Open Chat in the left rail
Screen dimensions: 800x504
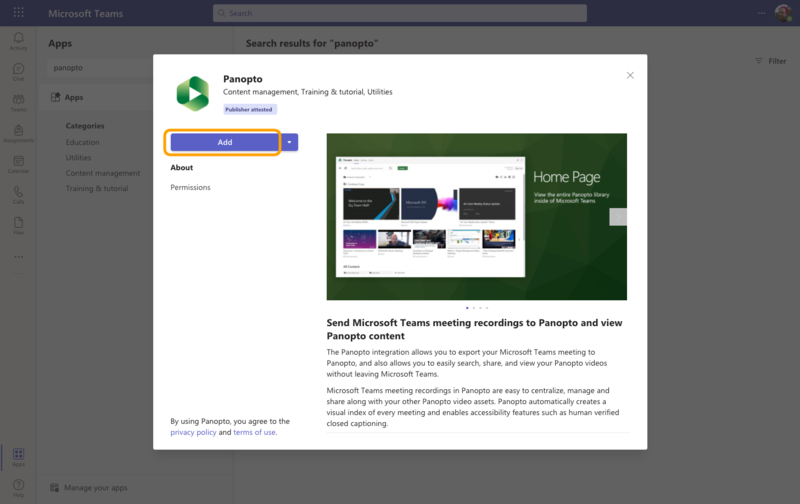click(x=18, y=71)
